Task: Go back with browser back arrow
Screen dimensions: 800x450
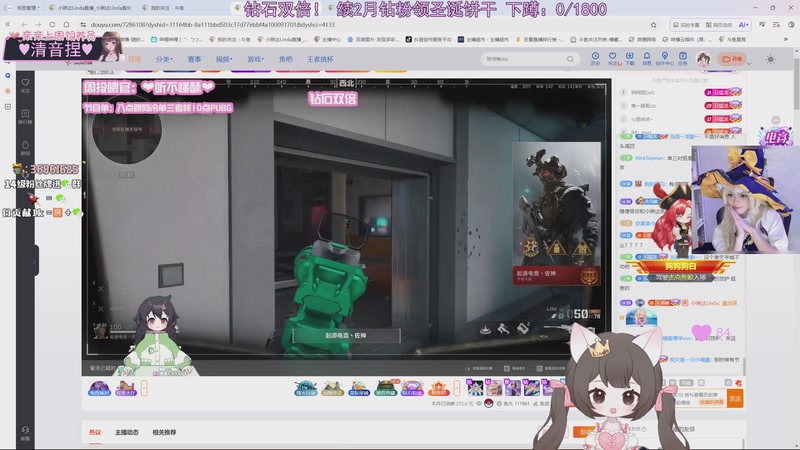Action: coord(24,24)
